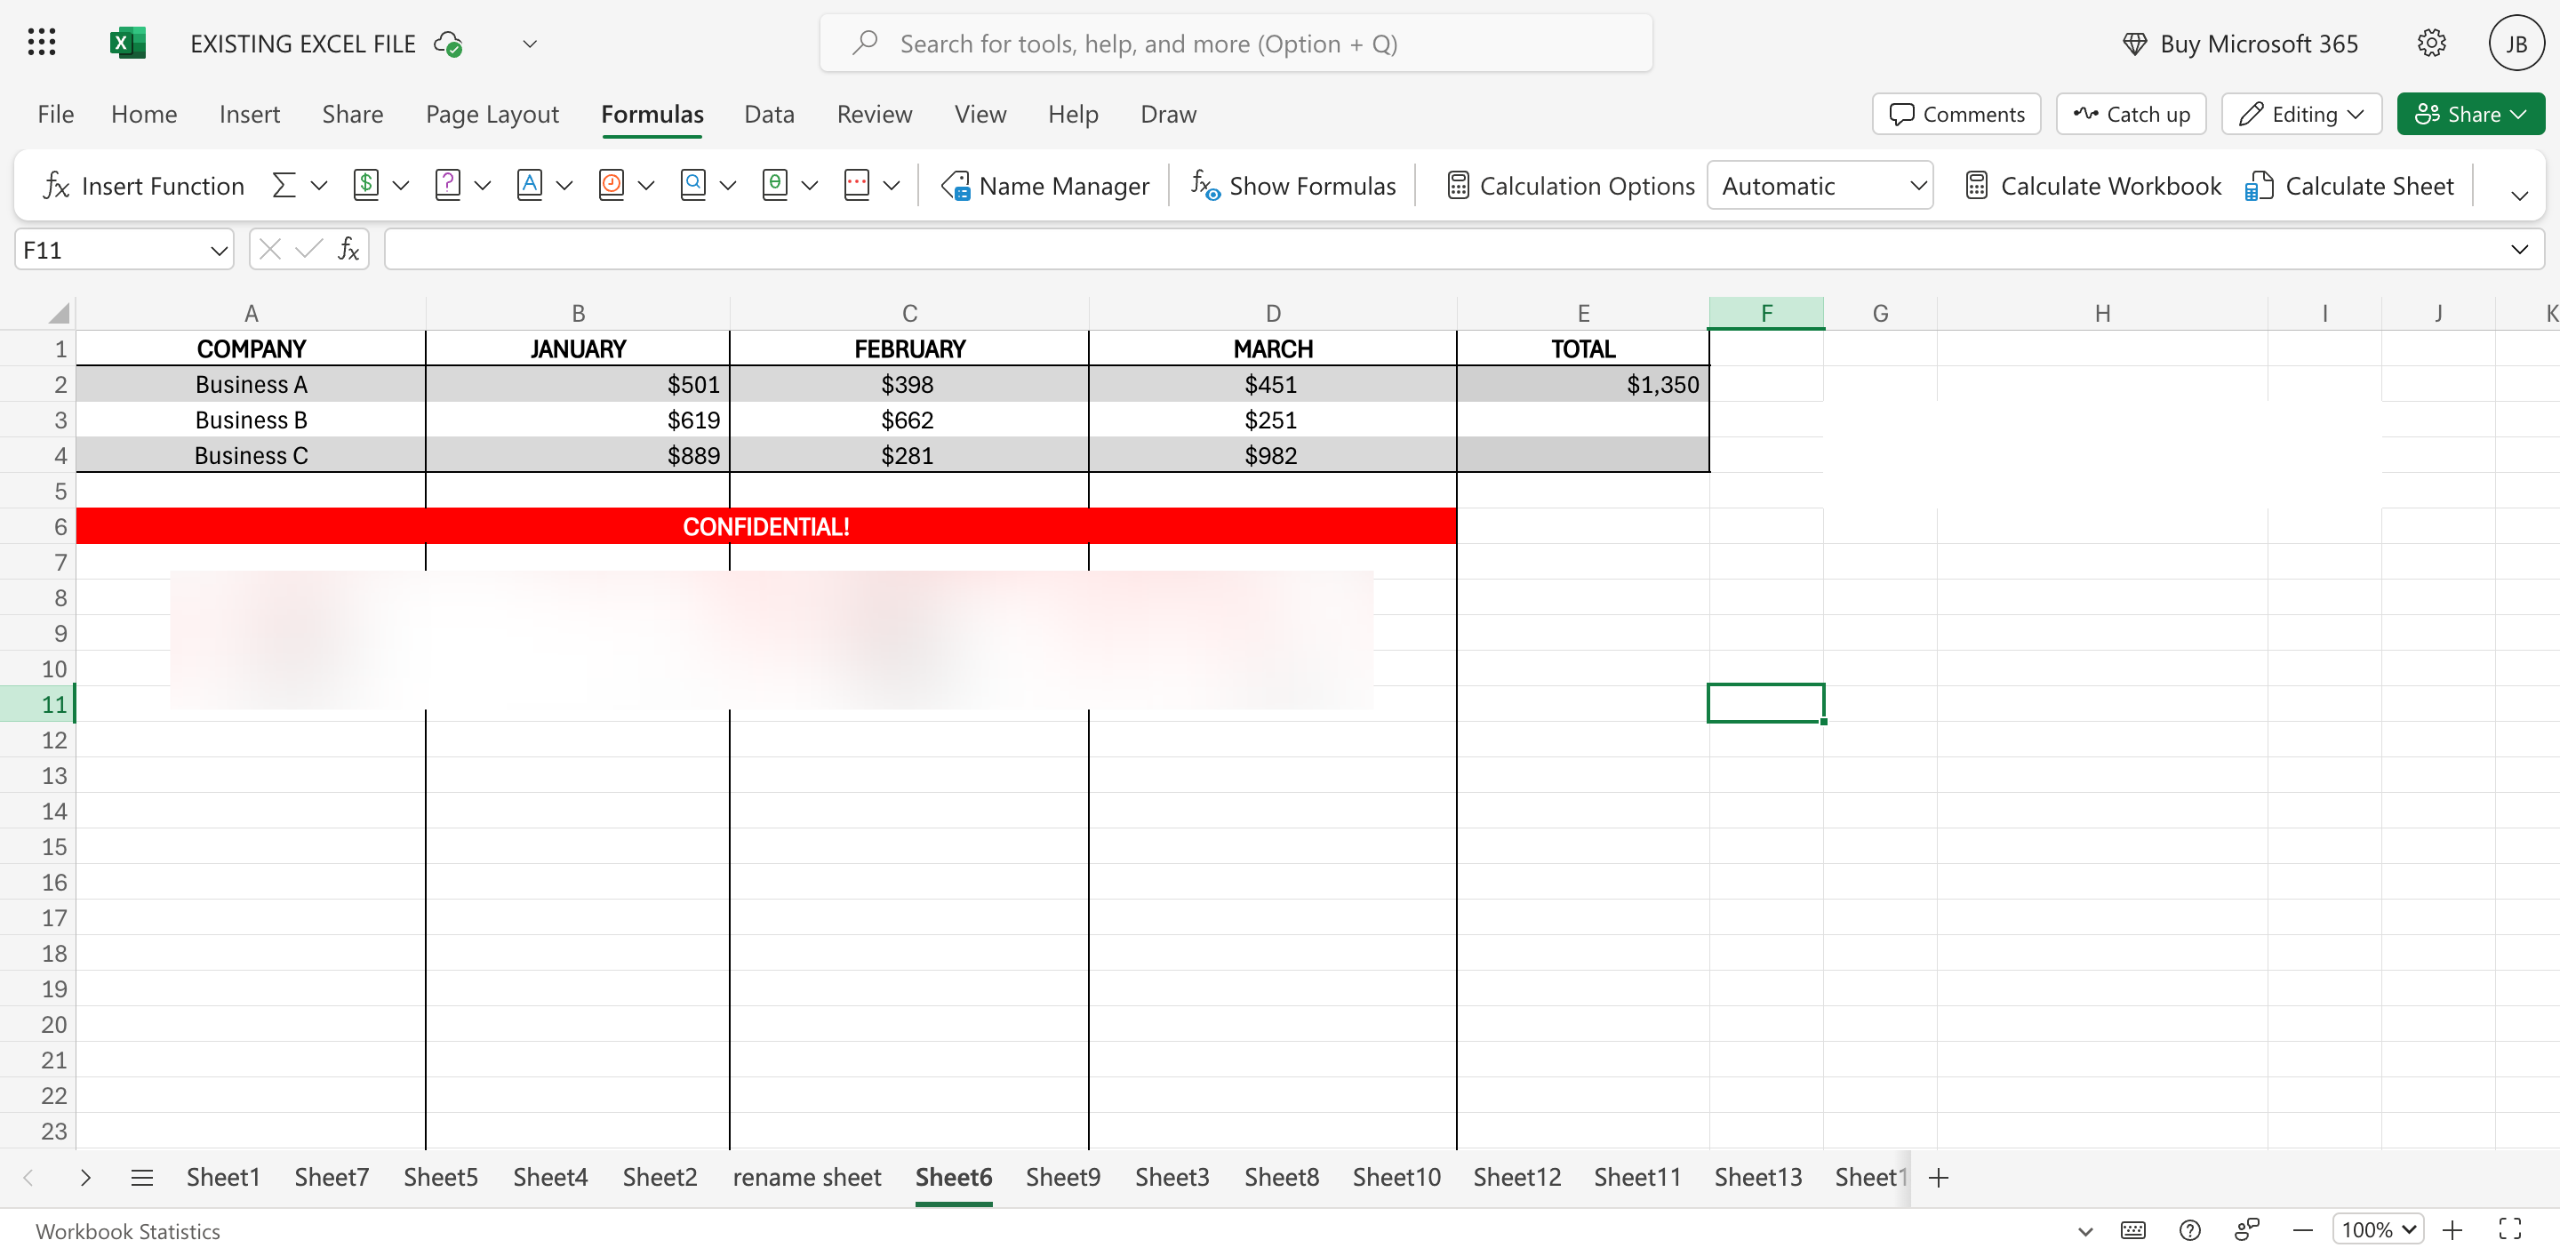
Task: Open the Lookup & Reference functions icon
Action: pos(693,186)
